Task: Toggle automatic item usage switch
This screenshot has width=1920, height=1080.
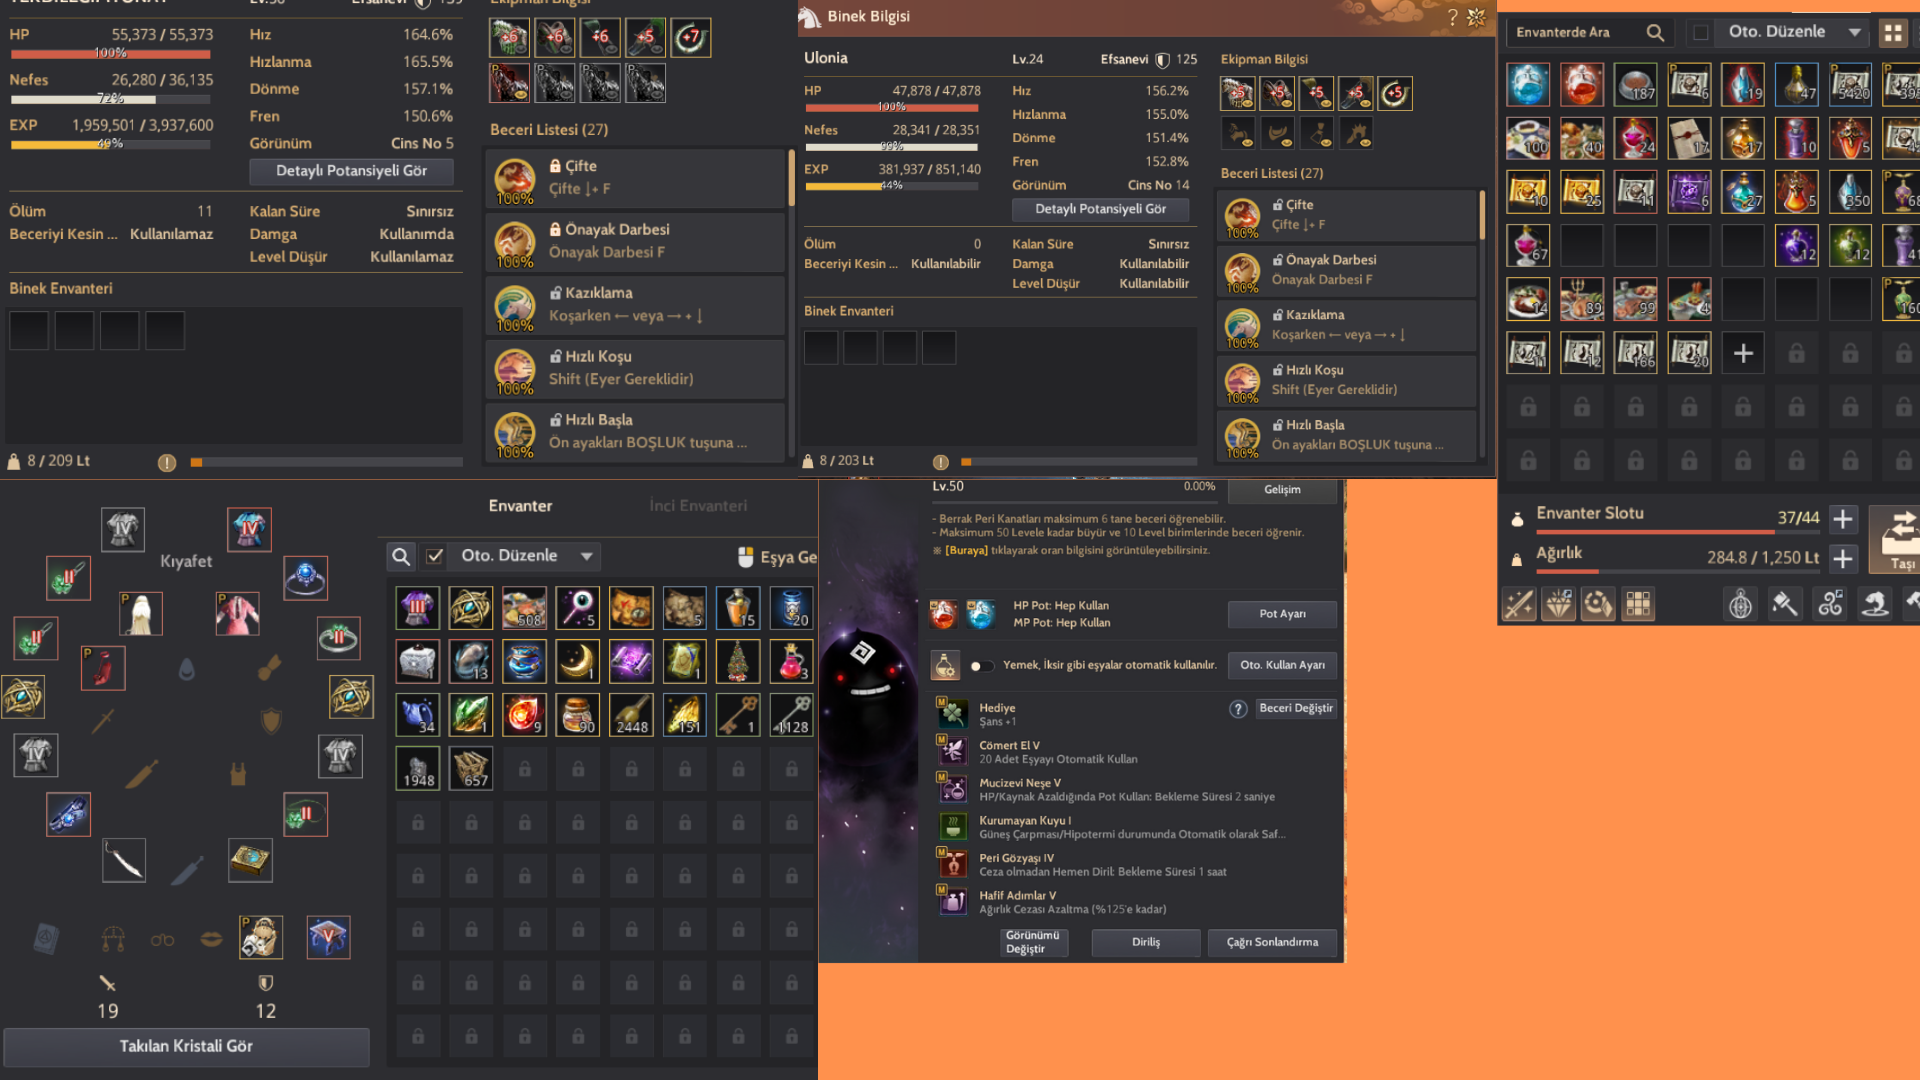Action: click(x=982, y=666)
